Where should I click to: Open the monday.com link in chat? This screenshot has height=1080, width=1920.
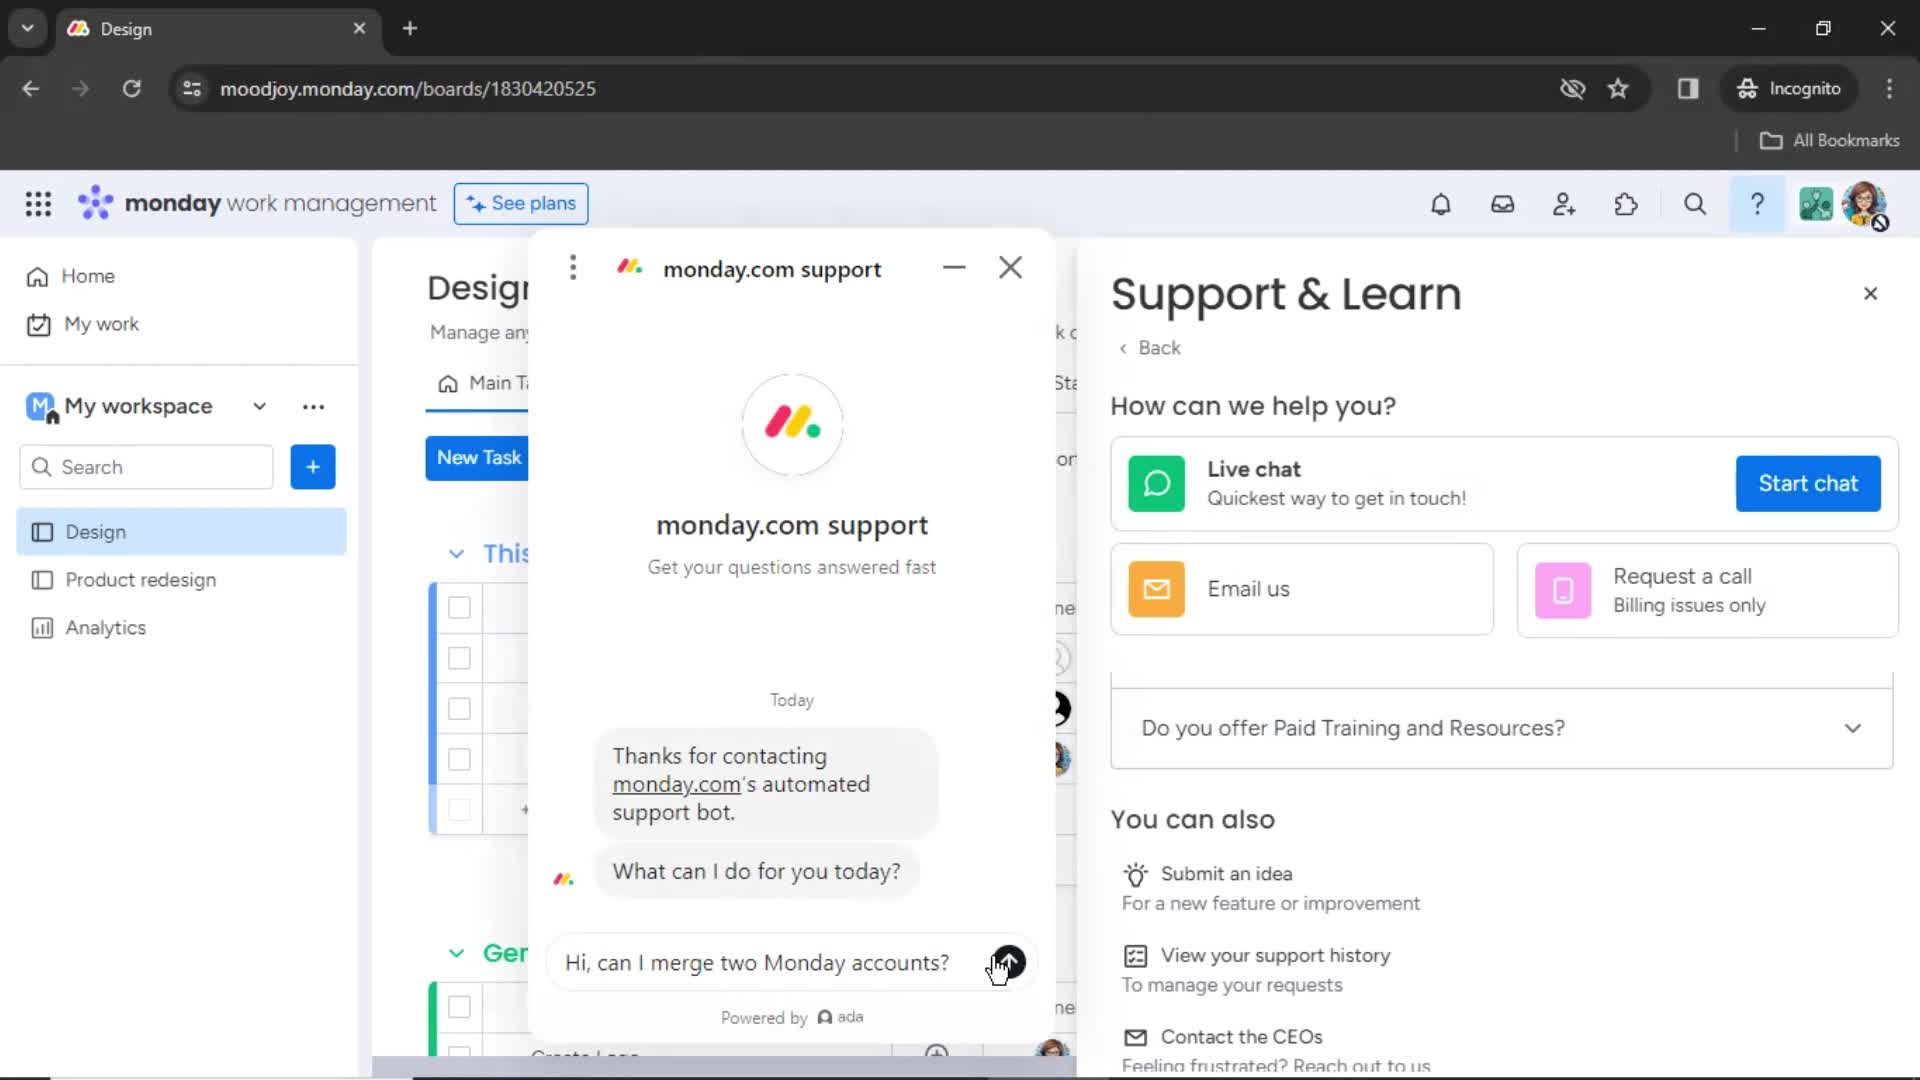tap(676, 785)
